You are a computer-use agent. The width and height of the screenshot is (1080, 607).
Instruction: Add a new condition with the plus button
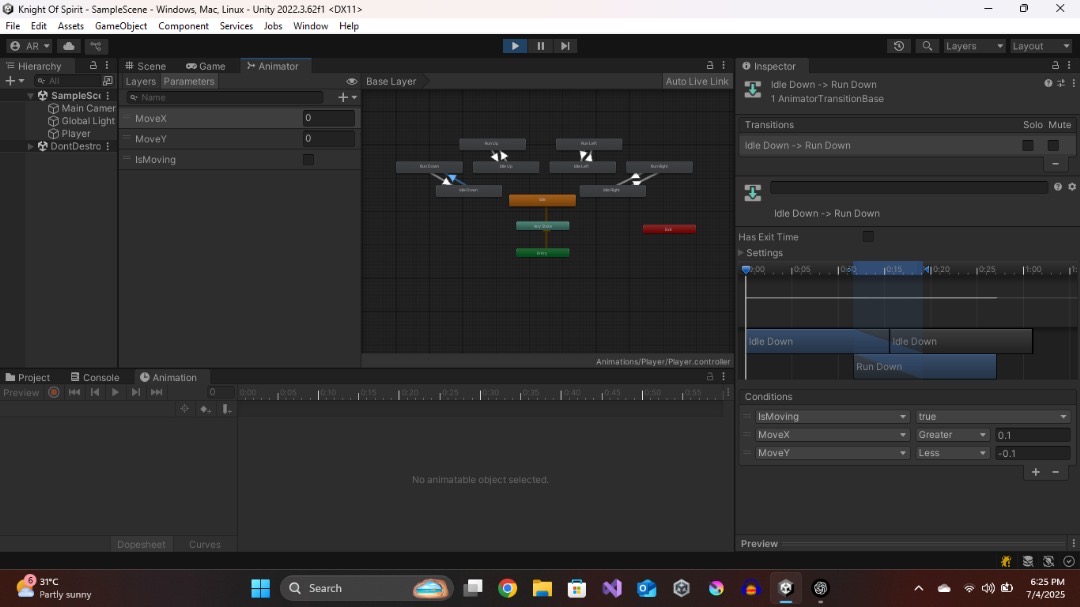(1036, 472)
